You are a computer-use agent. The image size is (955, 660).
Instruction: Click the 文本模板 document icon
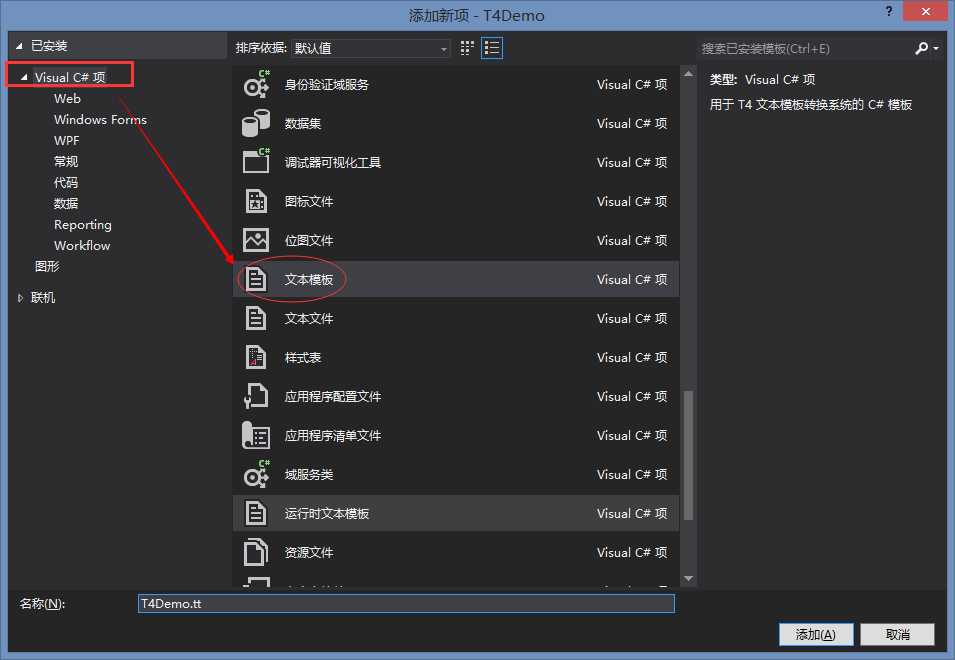[x=256, y=279]
